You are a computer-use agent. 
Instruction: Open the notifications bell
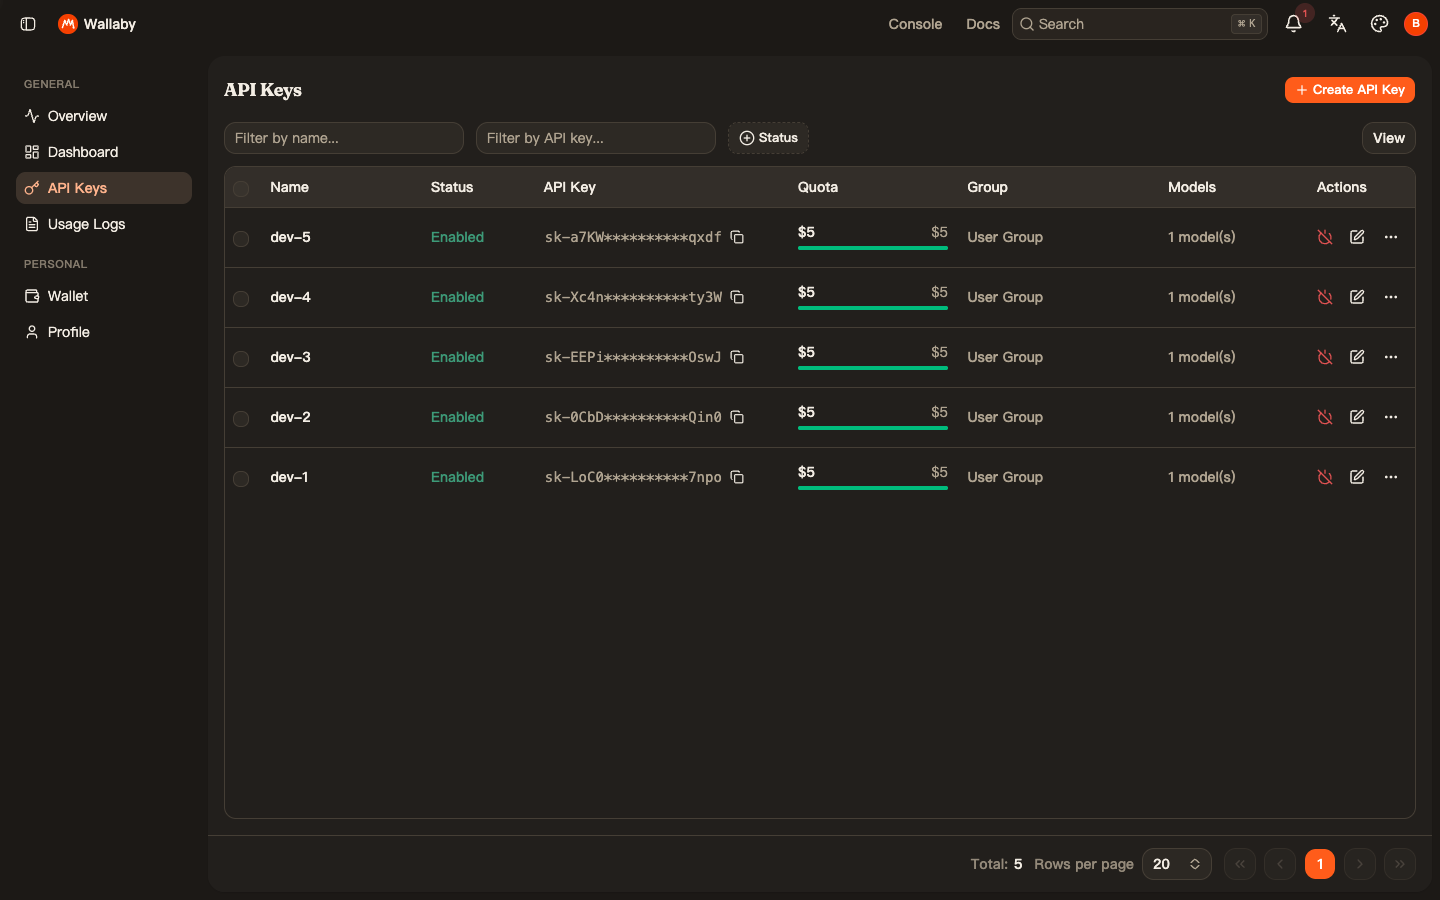[x=1293, y=24]
